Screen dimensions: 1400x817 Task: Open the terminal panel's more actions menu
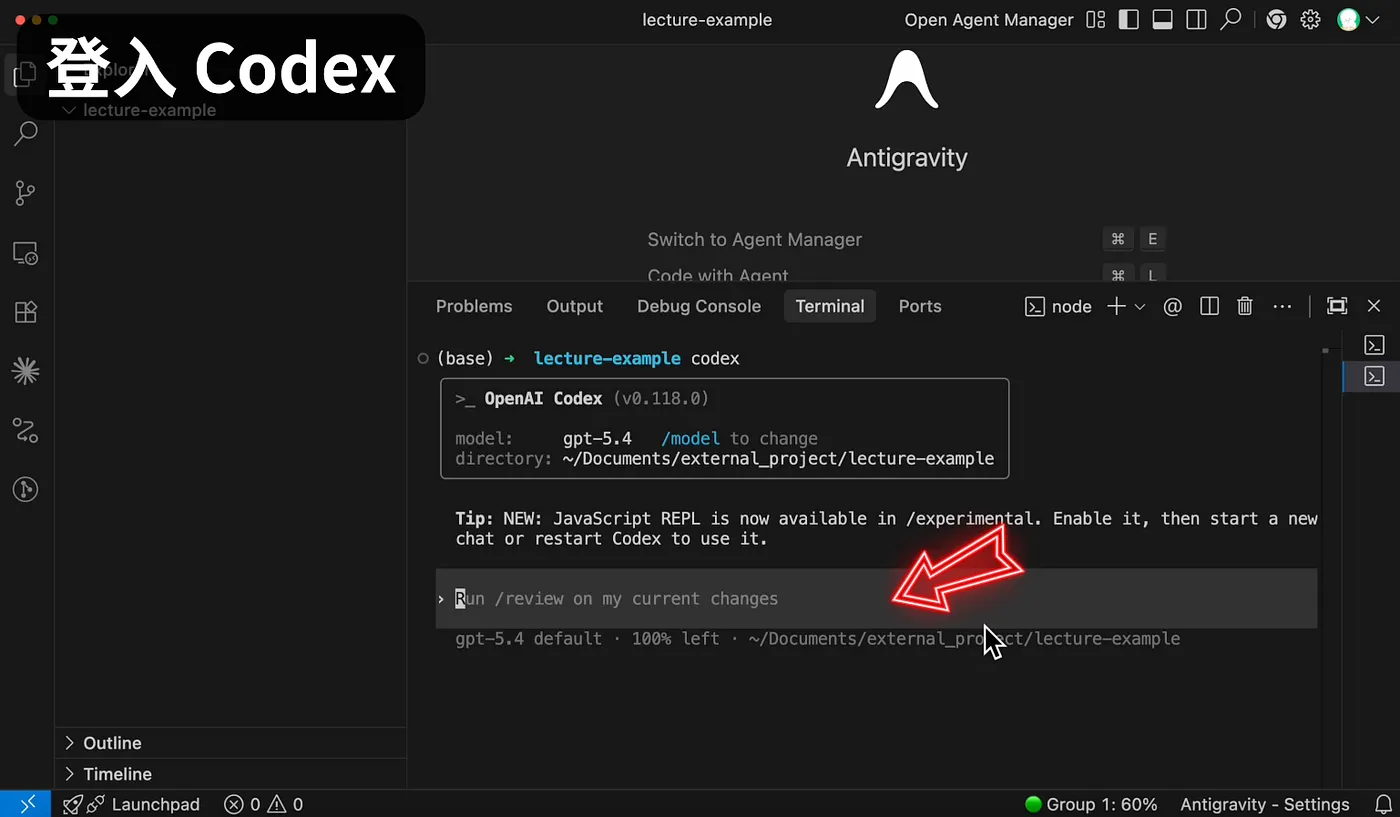tap(1282, 307)
